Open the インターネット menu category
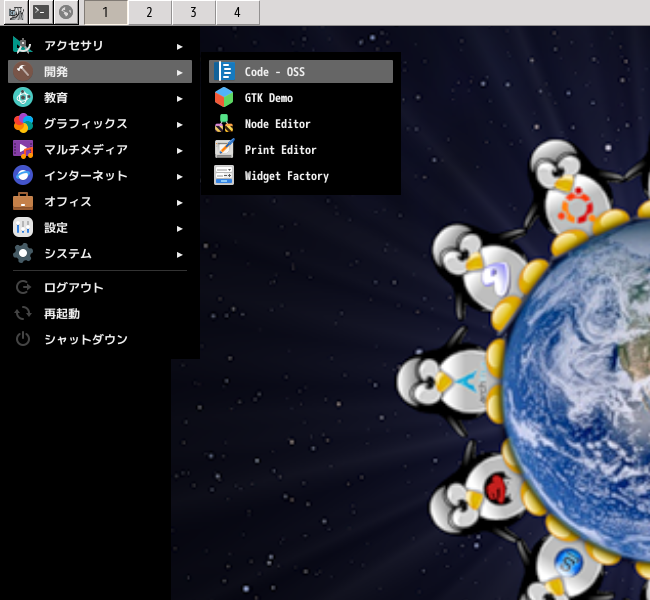The height and width of the screenshot is (600, 650). pyautogui.click(x=100, y=175)
